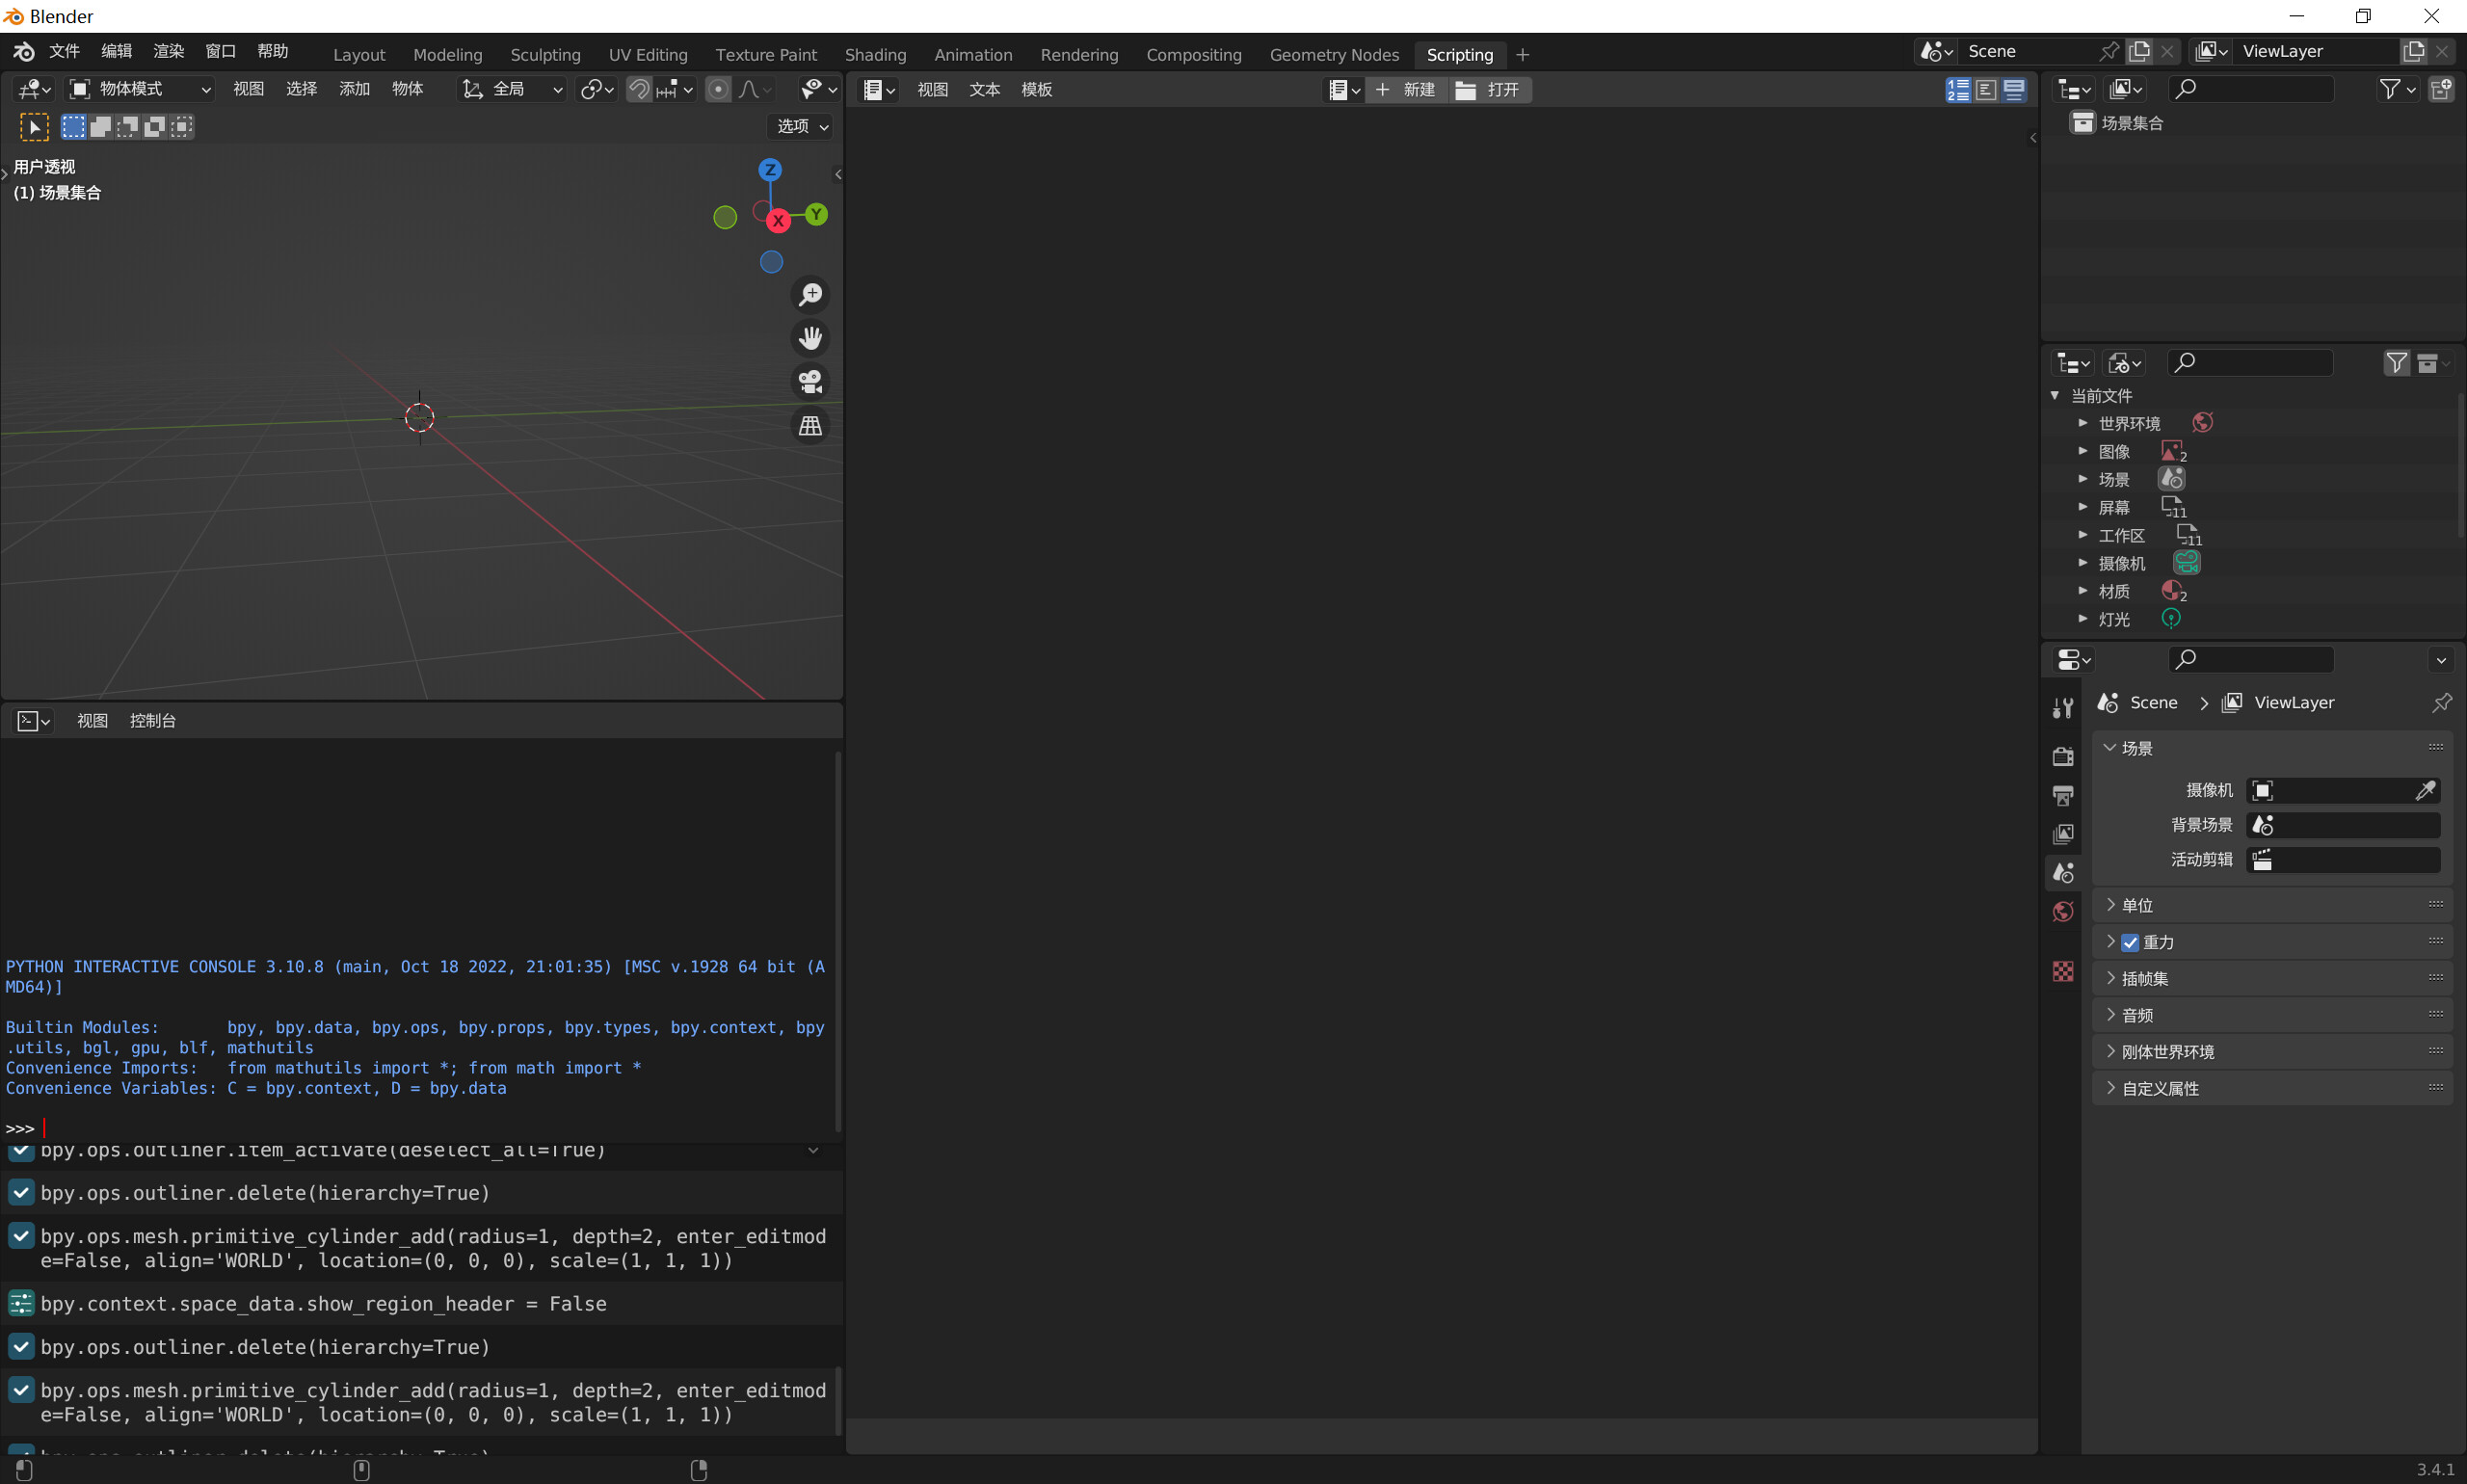
Task: Open the Output properties printer icon
Action: click(2062, 795)
